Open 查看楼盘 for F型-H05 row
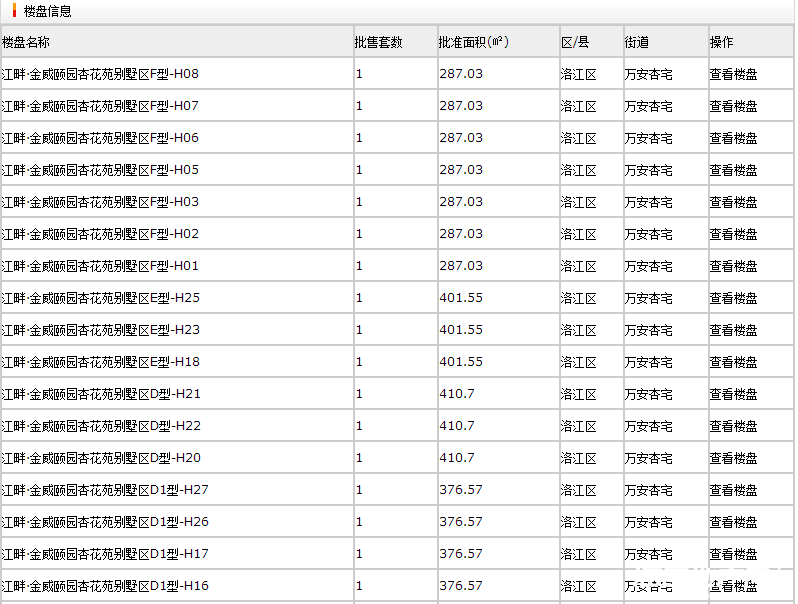The width and height of the screenshot is (798, 604). (733, 170)
